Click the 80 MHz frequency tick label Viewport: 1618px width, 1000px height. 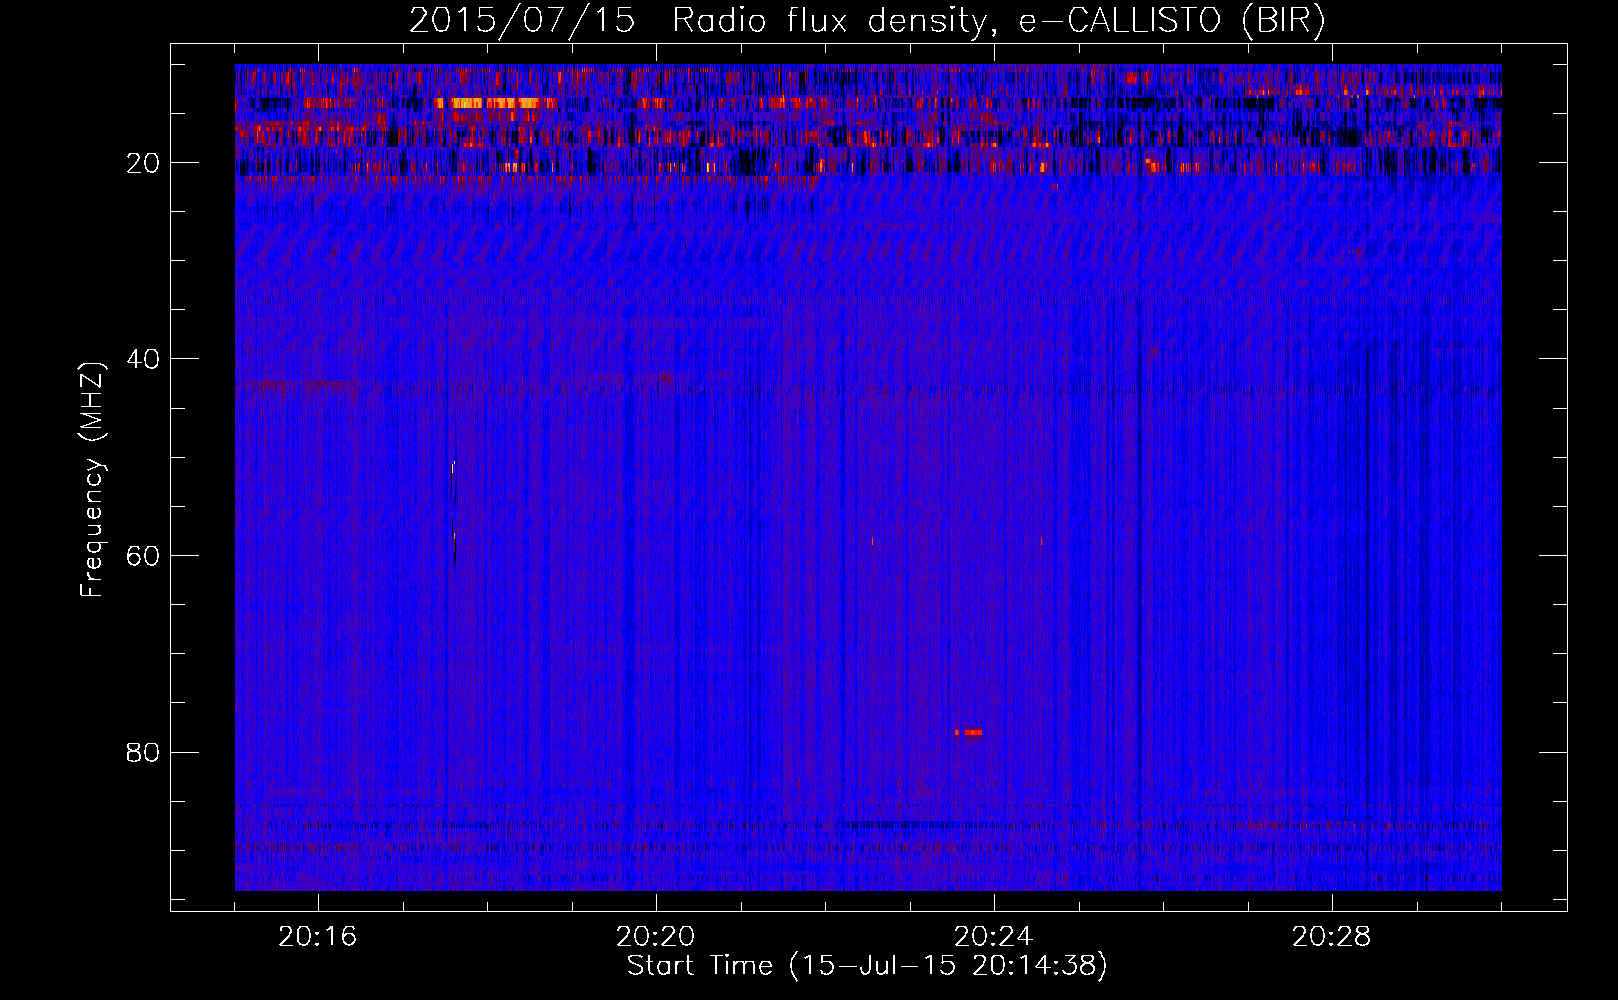click(144, 752)
